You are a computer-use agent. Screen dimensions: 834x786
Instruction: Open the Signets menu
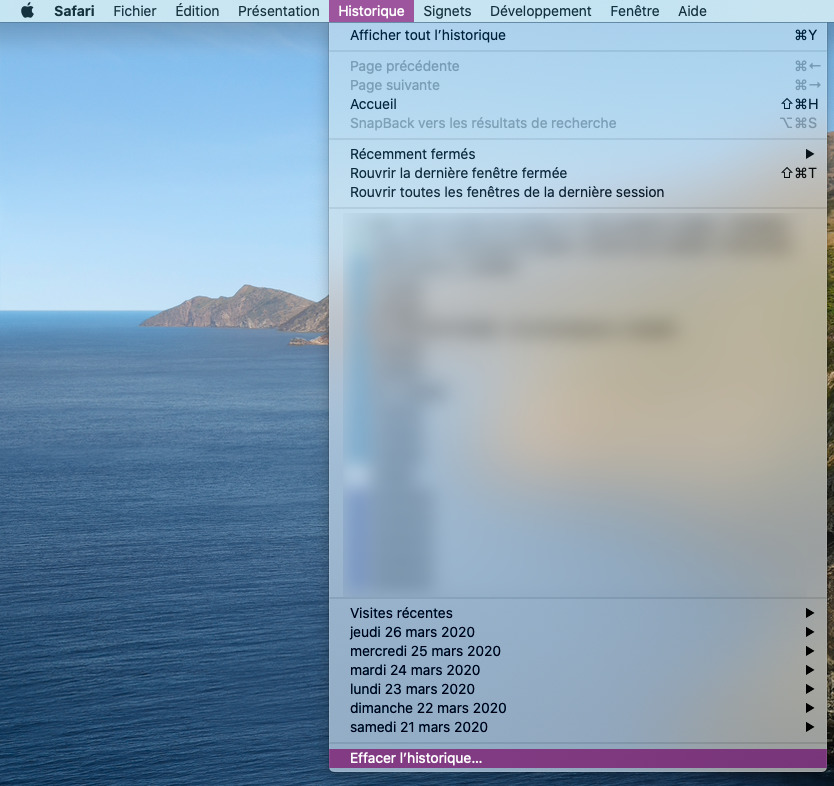click(447, 11)
